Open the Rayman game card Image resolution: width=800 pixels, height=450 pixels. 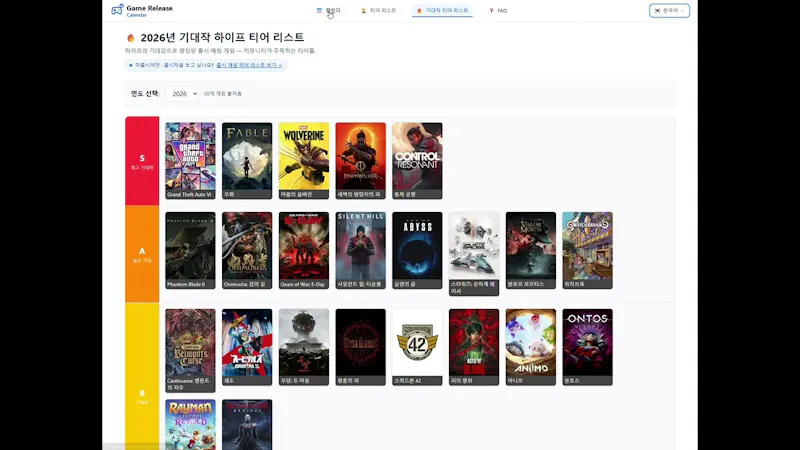click(190, 424)
